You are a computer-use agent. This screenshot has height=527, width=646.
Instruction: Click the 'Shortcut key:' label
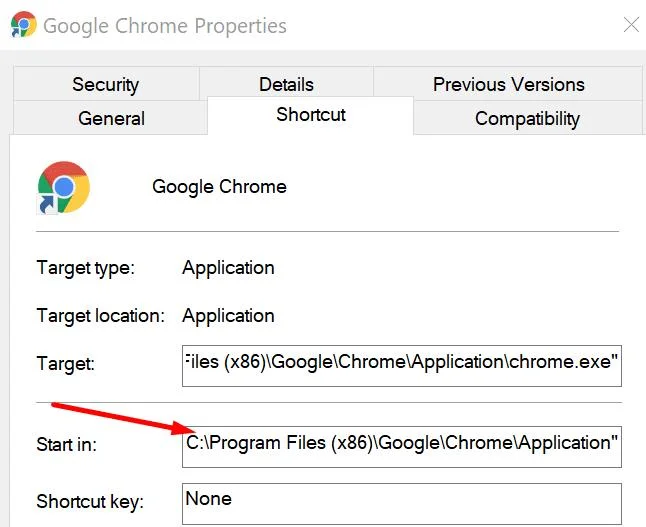pos(90,501)
